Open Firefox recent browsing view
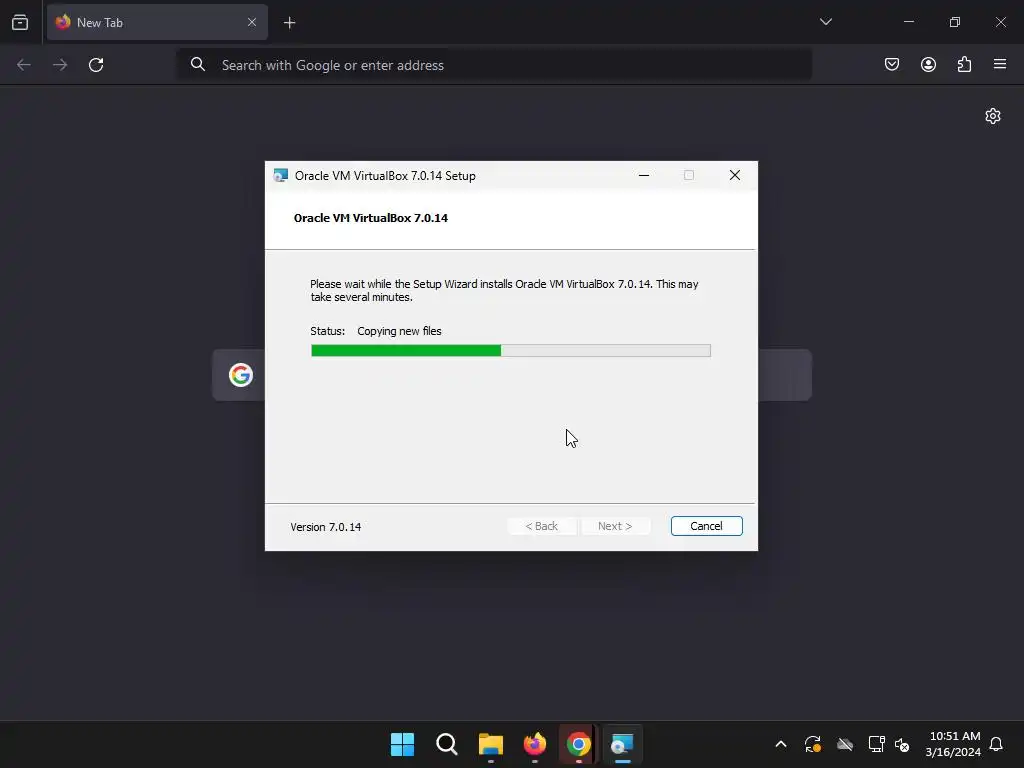The image size is (1024, 768). (x=20, y=22)
